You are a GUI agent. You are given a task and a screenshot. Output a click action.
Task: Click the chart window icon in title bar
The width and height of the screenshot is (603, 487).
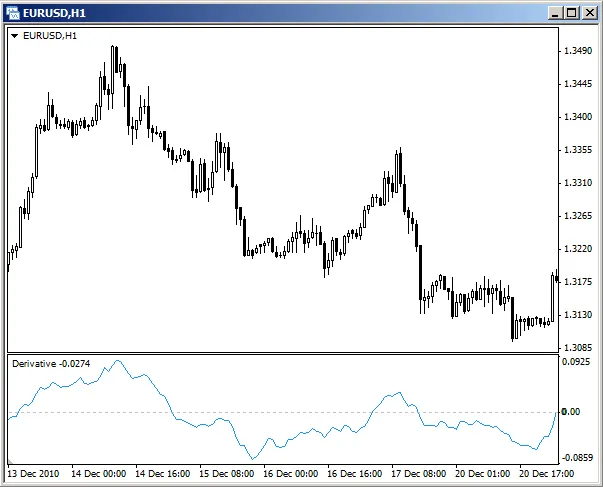[14, 12]
